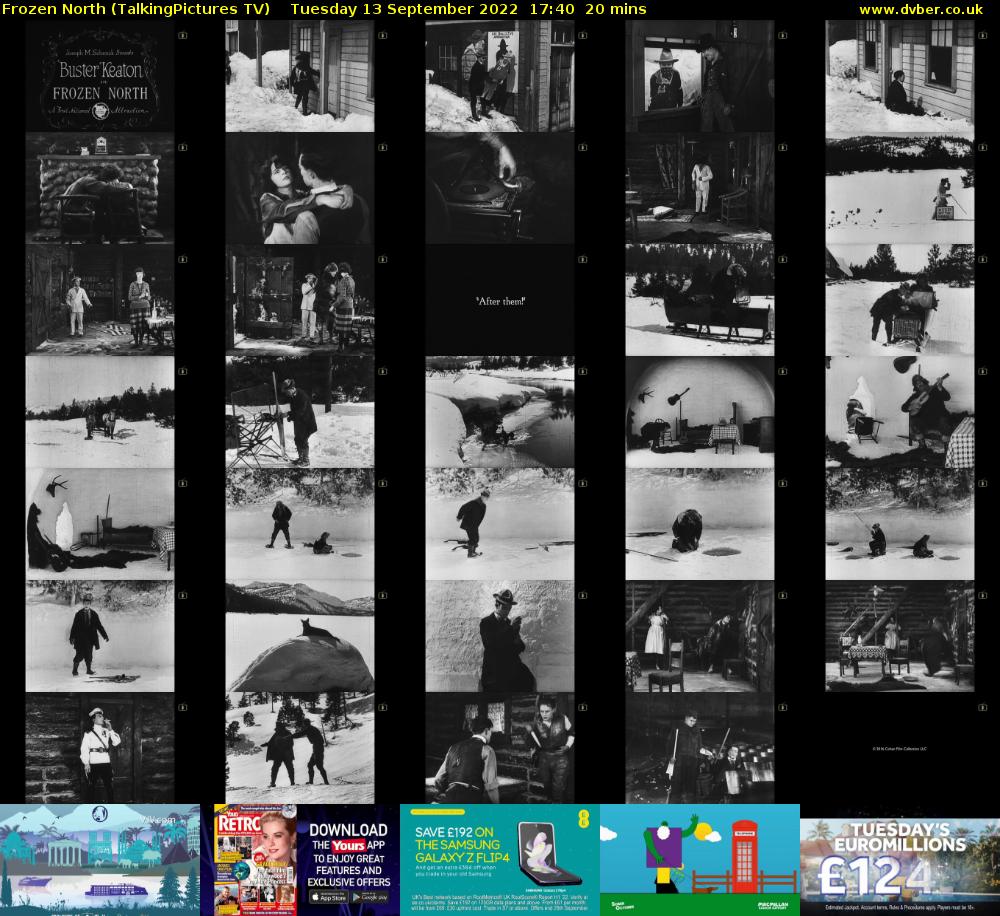Click the icon beside the violin player frame
This screenshot has width=1000, height=916.
click(x=783, y=707)
